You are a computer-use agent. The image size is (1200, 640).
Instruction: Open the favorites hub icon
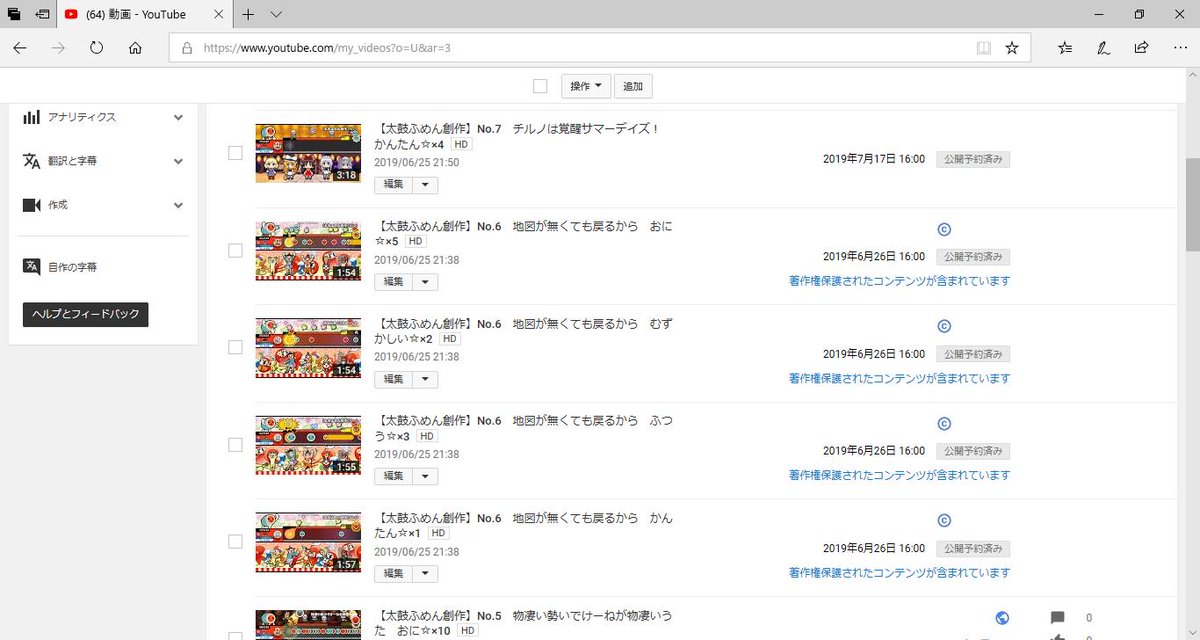[1065, 48]
